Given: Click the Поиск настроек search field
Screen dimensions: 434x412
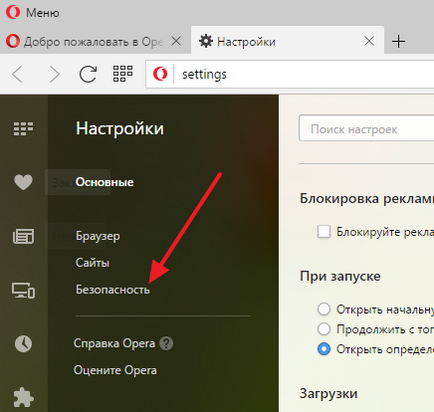Looking at the screenshot, I should pyautogui.click(x=366, y=128).
